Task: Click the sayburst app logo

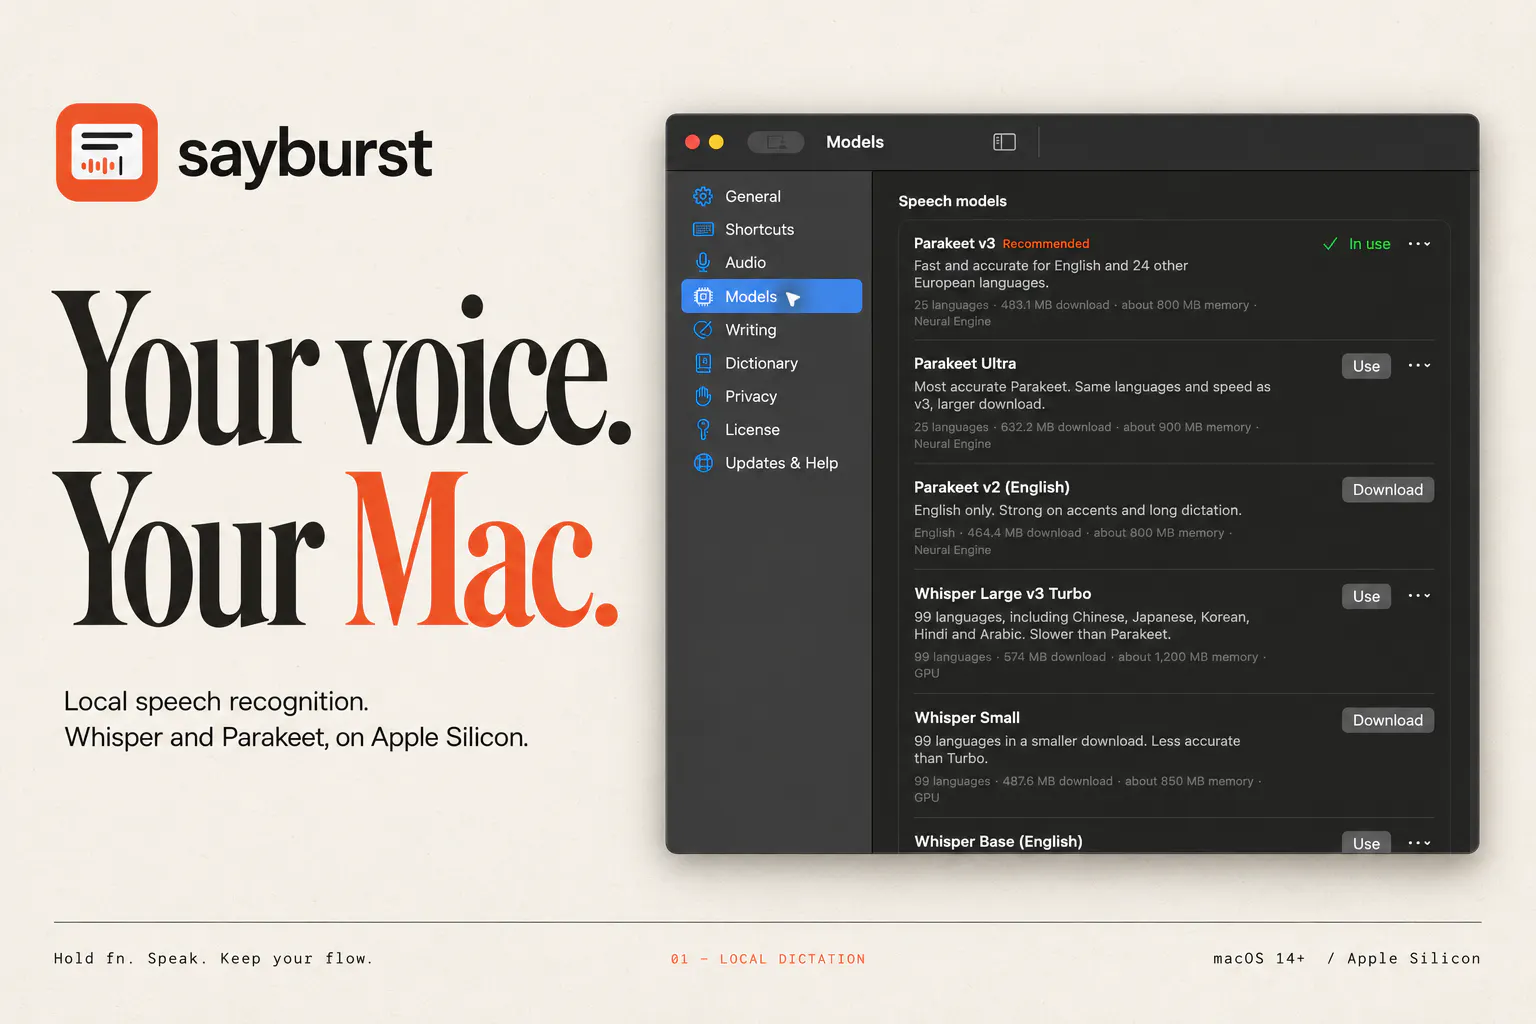Action: coord(107,152)
